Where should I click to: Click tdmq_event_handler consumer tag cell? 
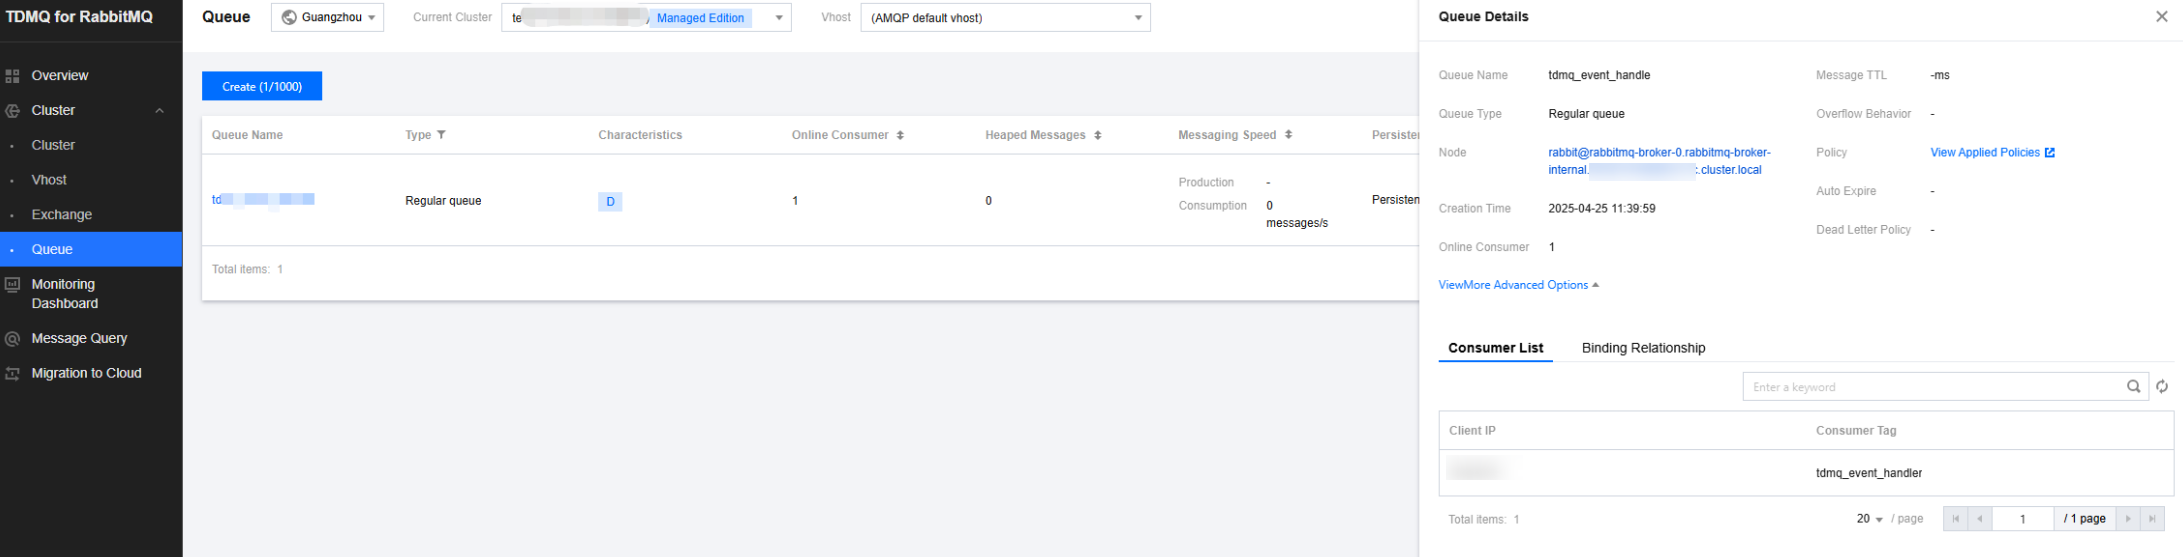pyautogui.click(x=1868, y=473)
